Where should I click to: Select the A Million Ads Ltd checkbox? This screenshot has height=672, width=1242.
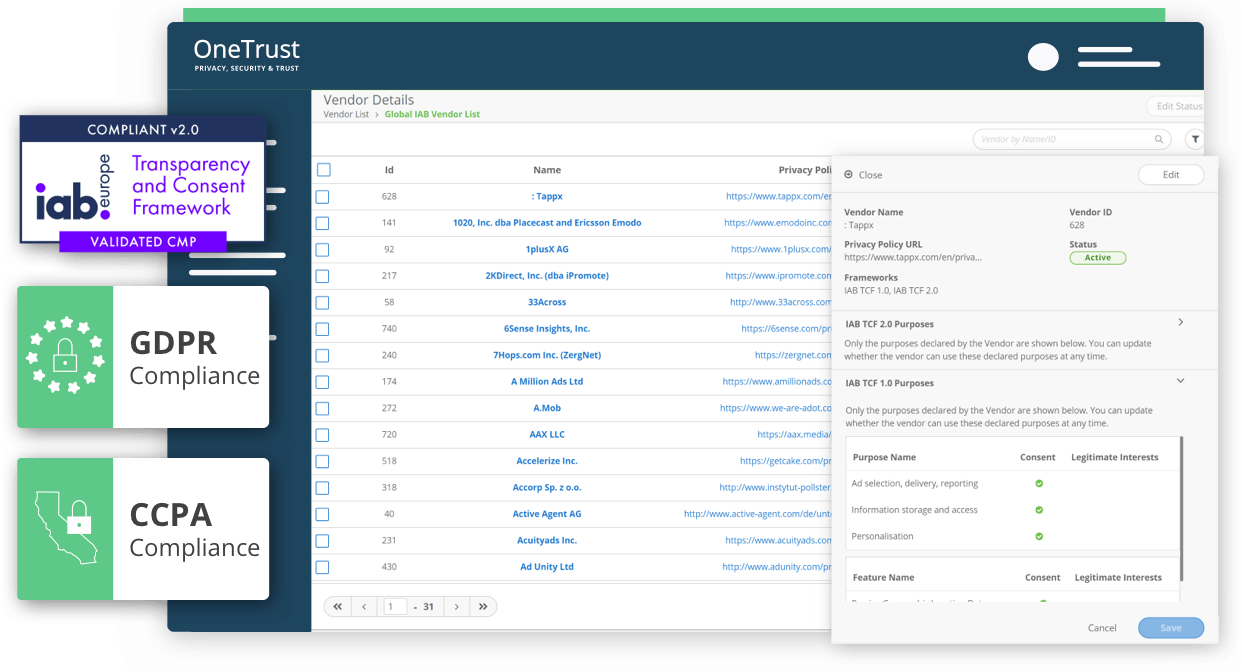323,382
